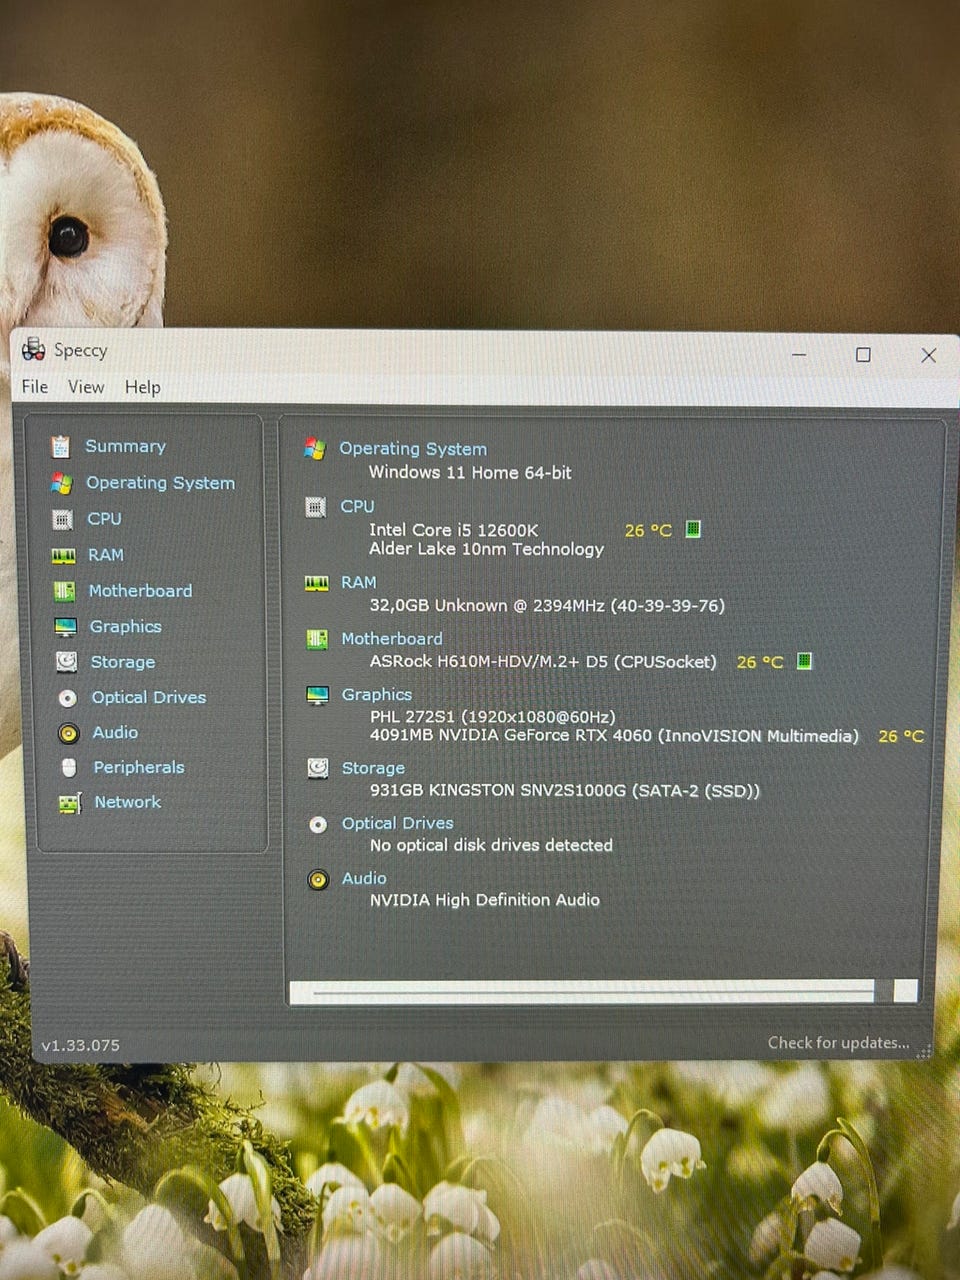This screenshot has height=1280, width=960.
Task: Click the CPU temperature value 26 °C
Action: pos(648,531)
